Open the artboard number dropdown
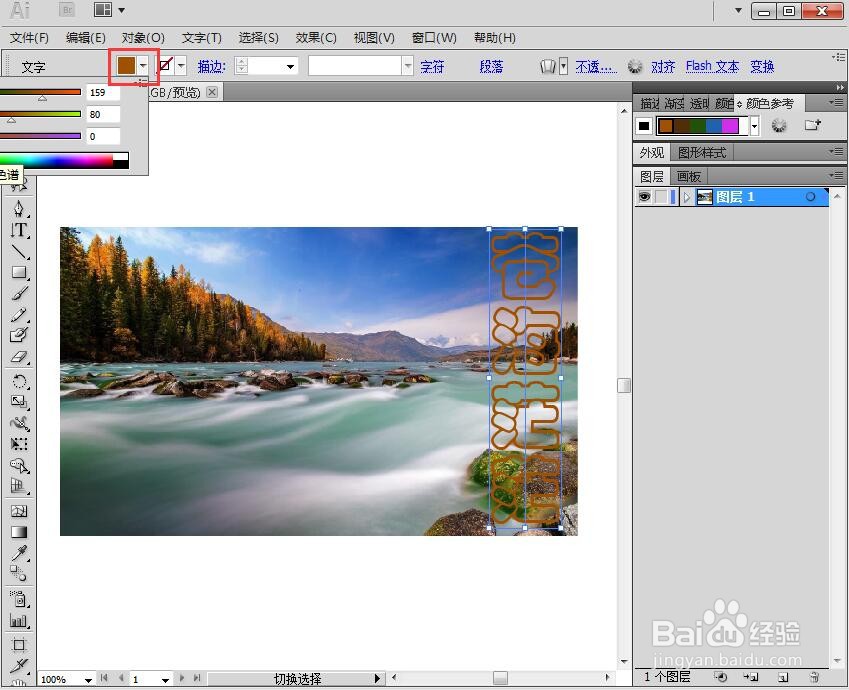Image resolution: width=849 pixels, height=690 pixels. pyautogui.click(x=165, y=679)
